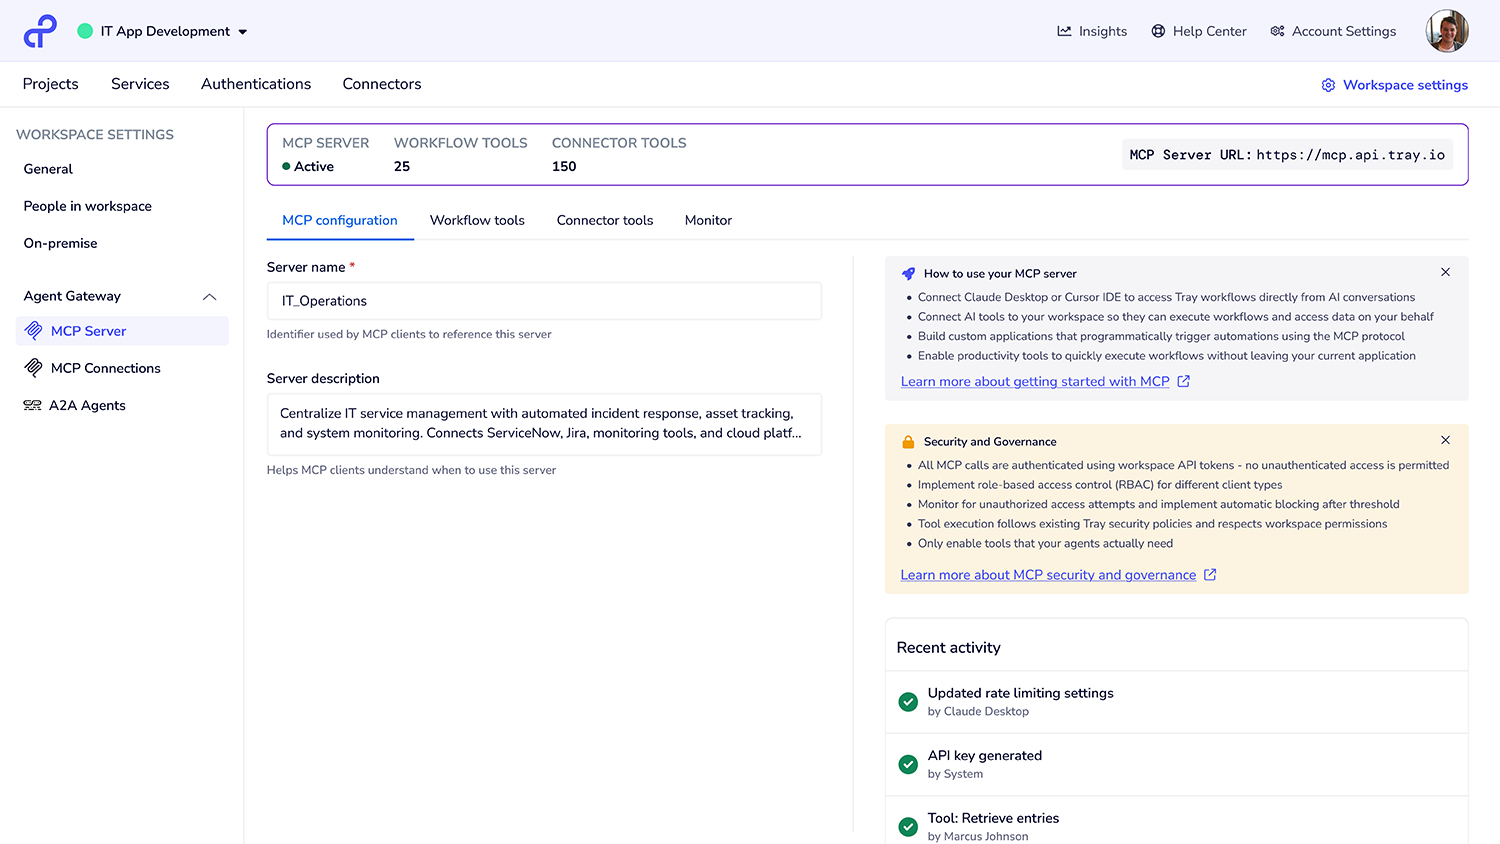
Task: Select MCP Connections in sidebar
Action: [x=105, y=368]
